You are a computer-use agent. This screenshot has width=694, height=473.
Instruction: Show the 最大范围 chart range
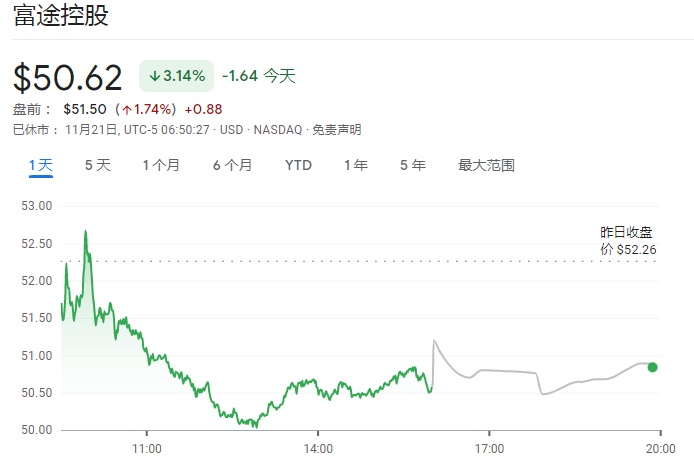tap(486, 165)
